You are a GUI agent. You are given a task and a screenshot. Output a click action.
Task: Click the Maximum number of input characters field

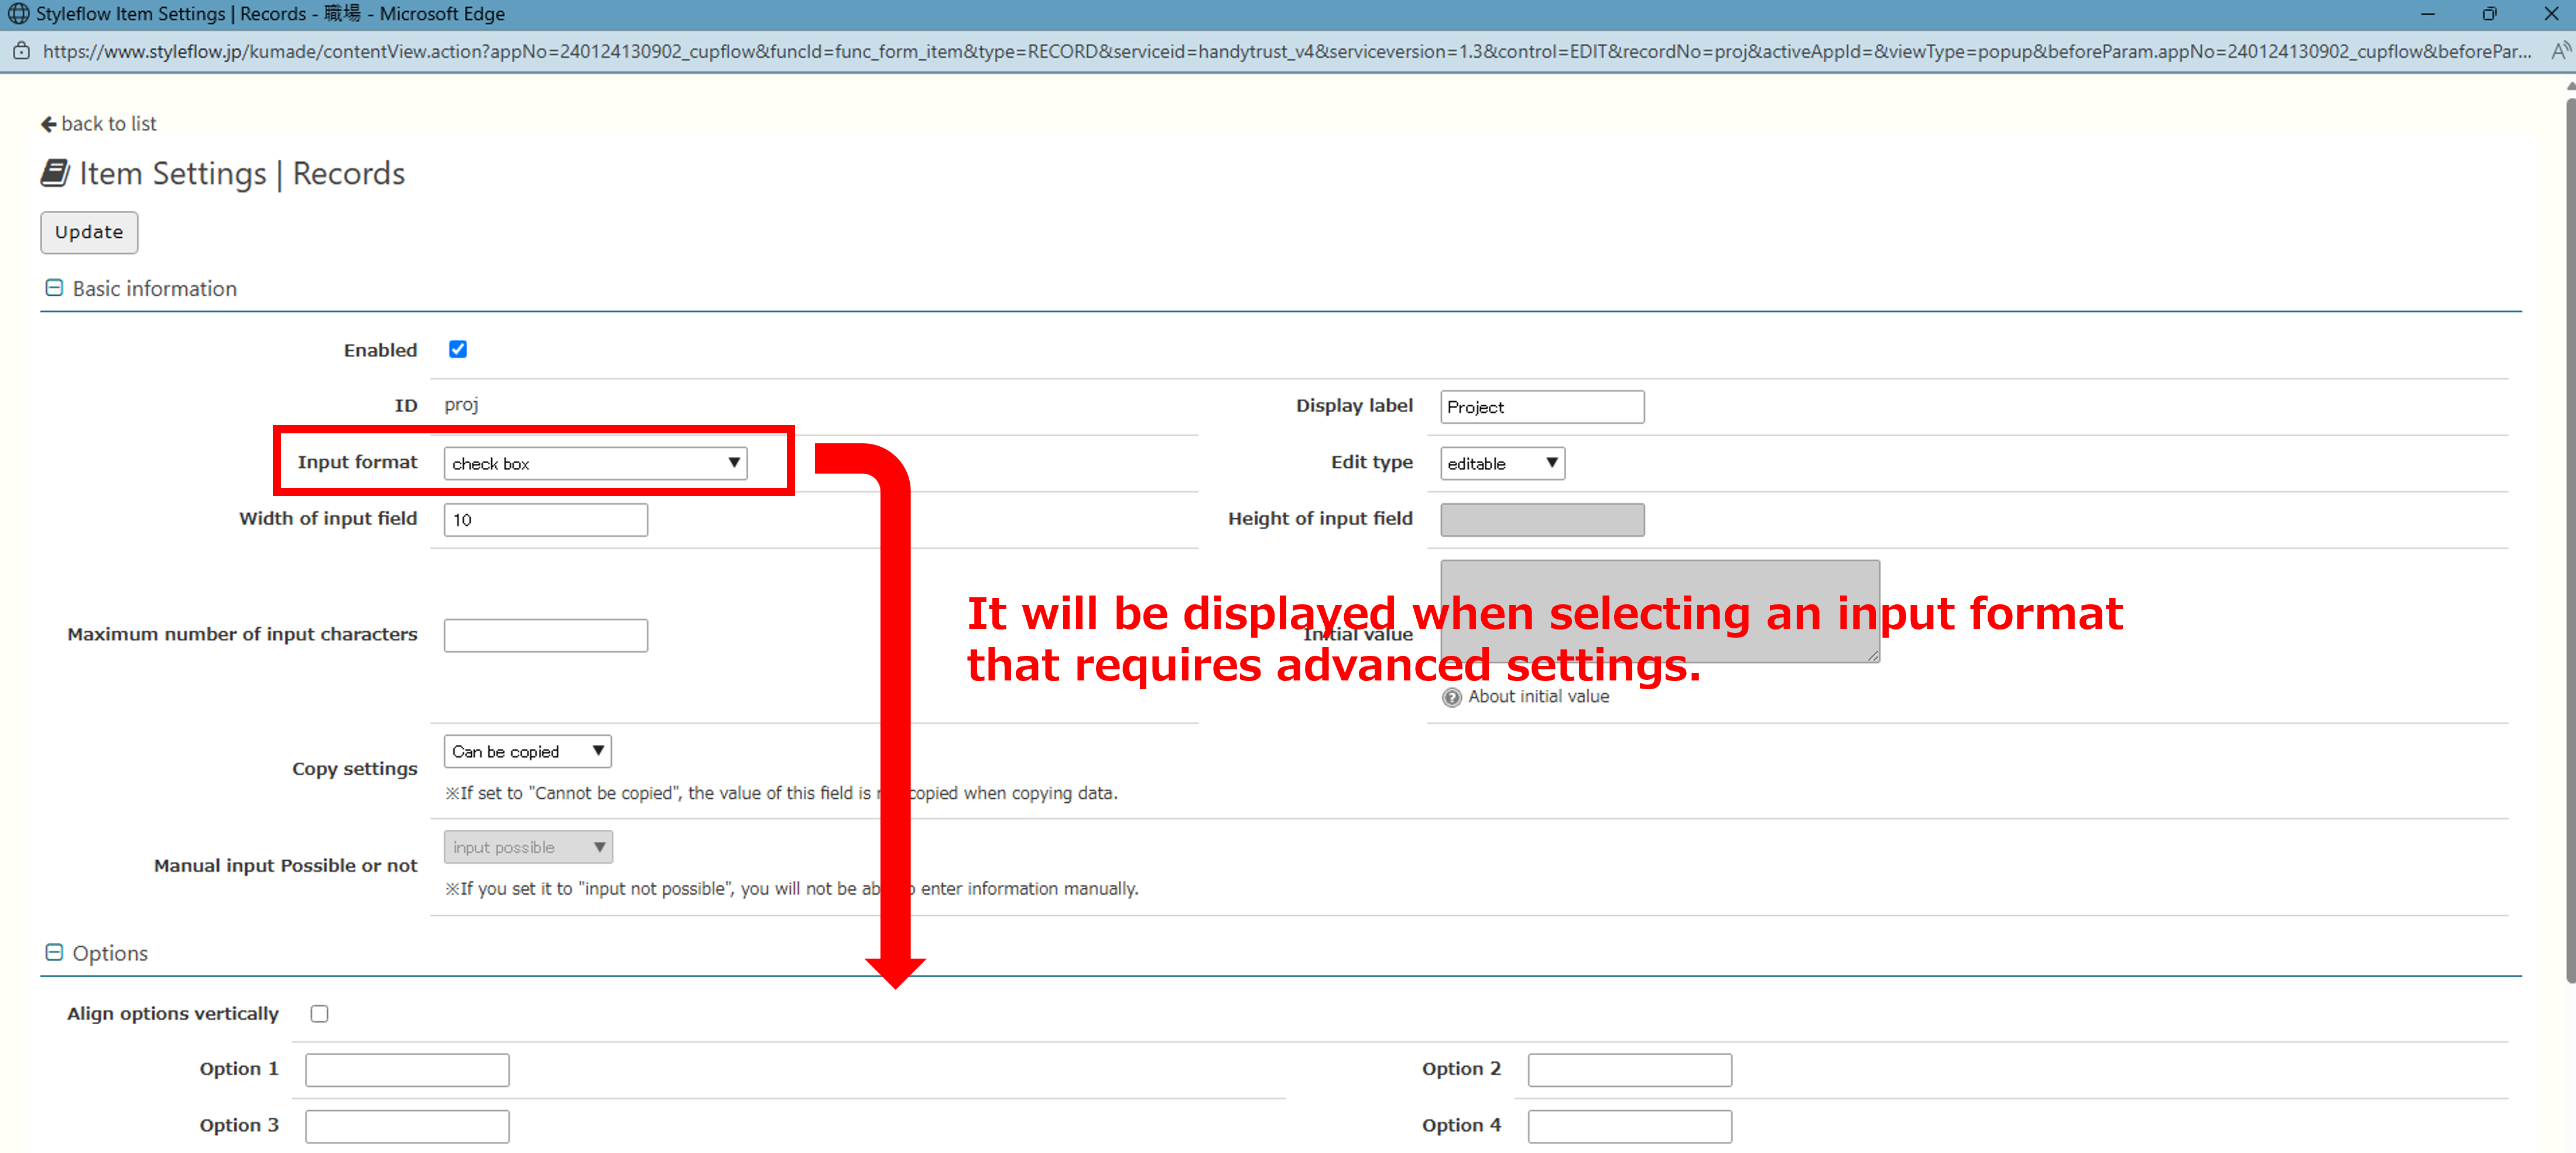click(x=546, y=636)
